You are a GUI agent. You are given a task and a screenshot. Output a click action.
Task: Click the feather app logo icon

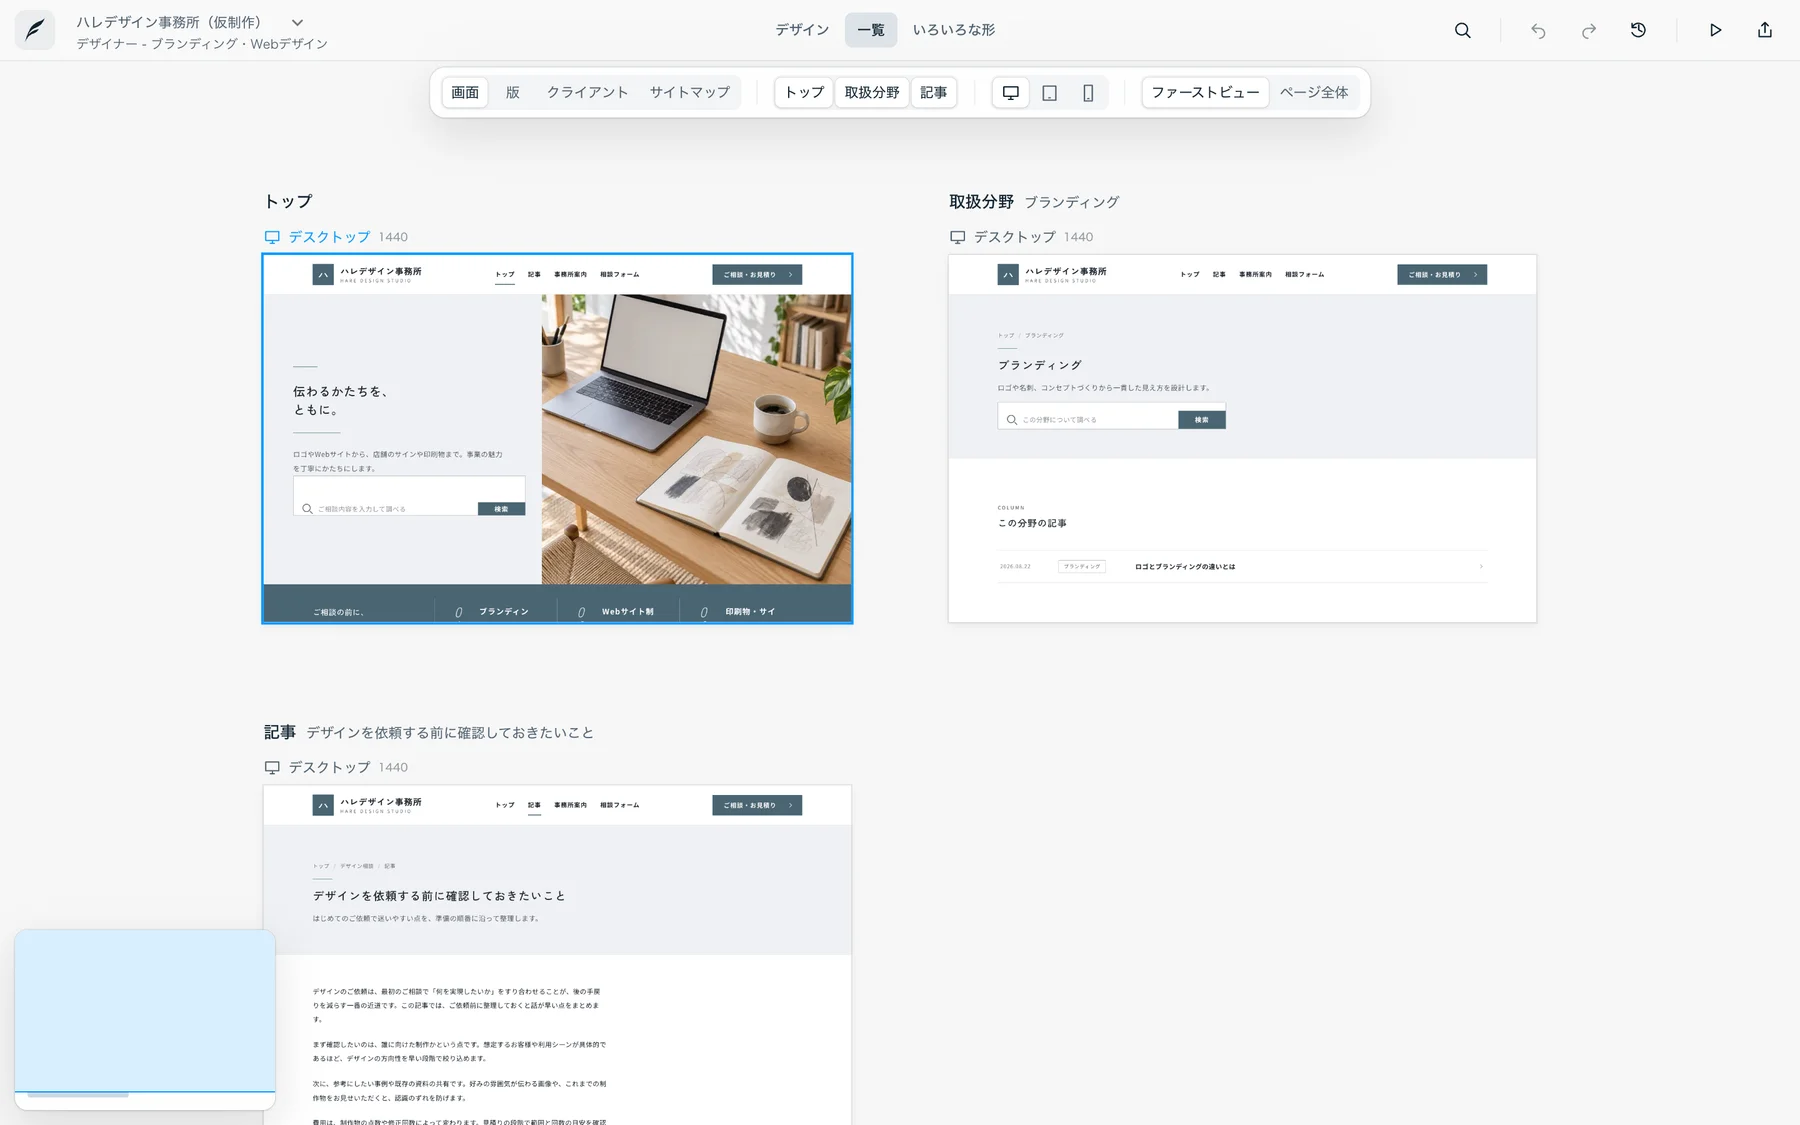pyautogui.click(x=35, y=30)
